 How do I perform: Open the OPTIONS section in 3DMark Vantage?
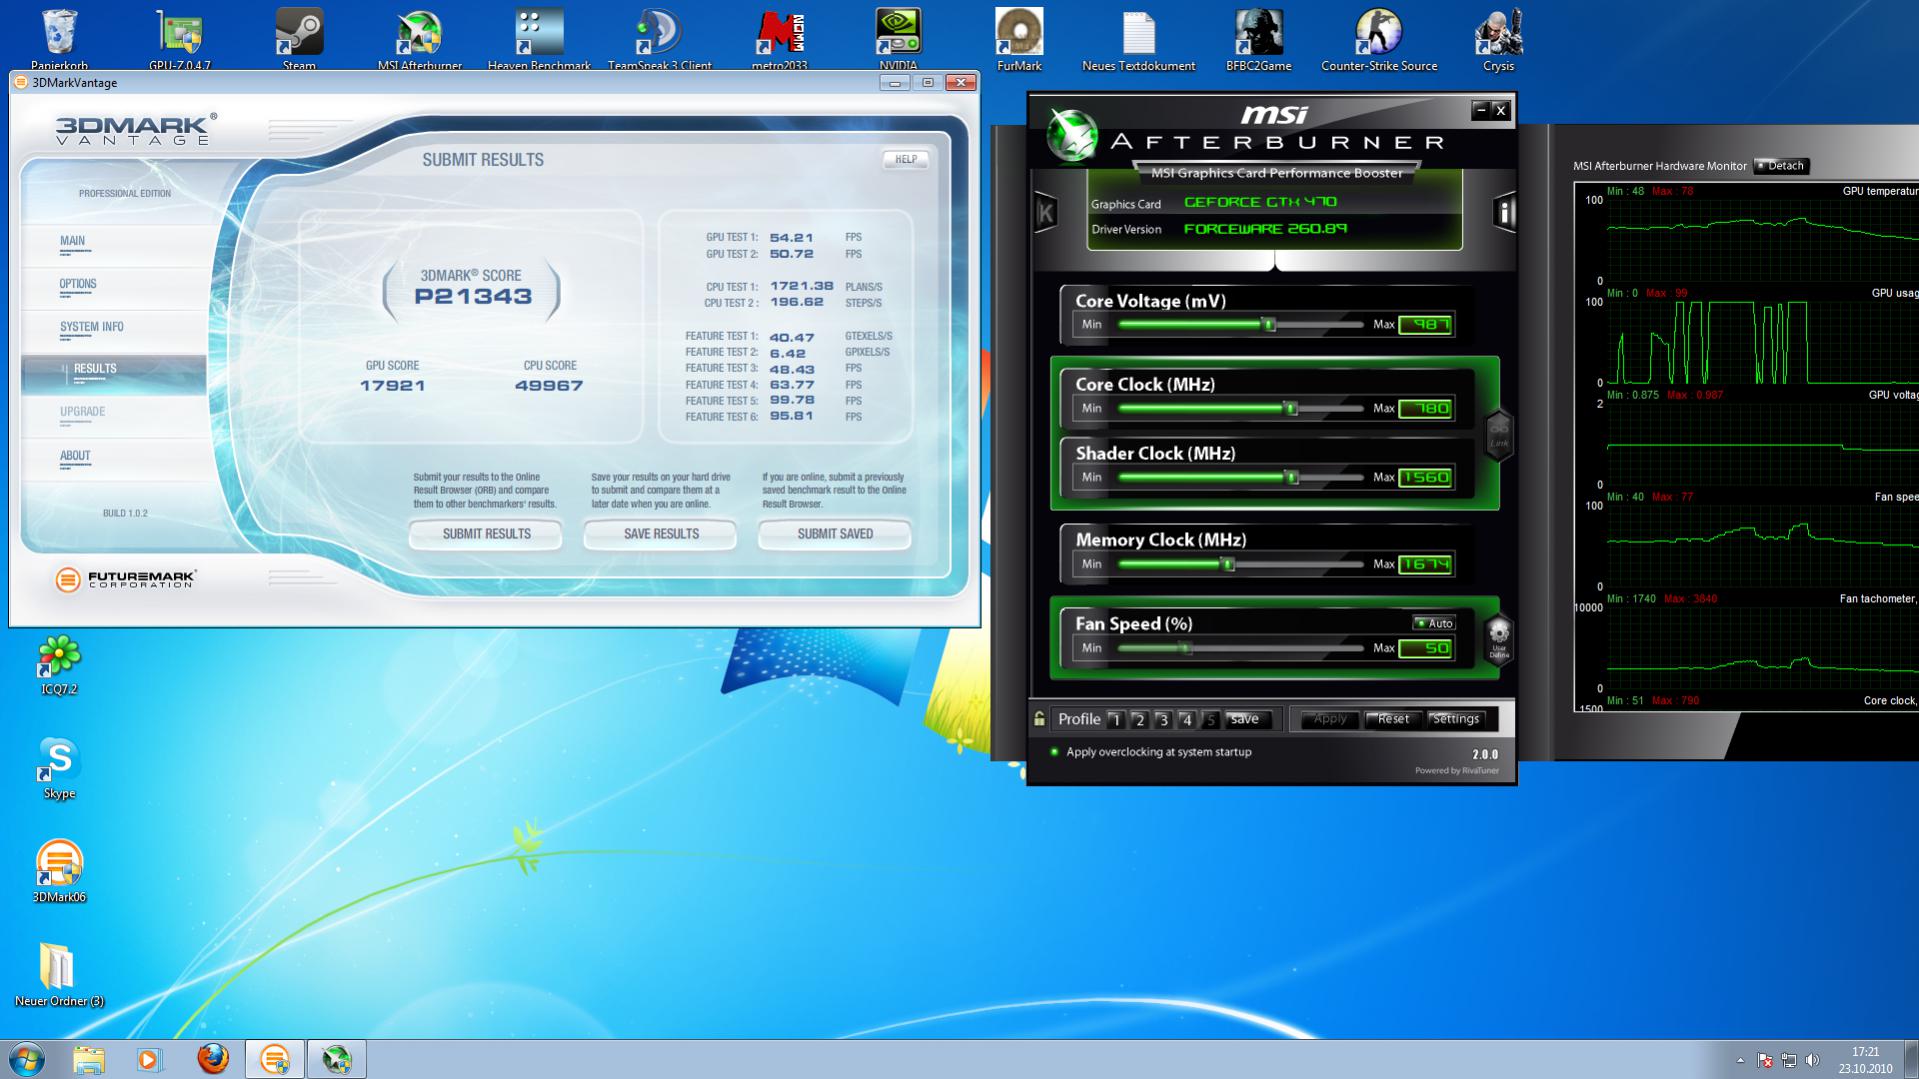coord(78,284)
